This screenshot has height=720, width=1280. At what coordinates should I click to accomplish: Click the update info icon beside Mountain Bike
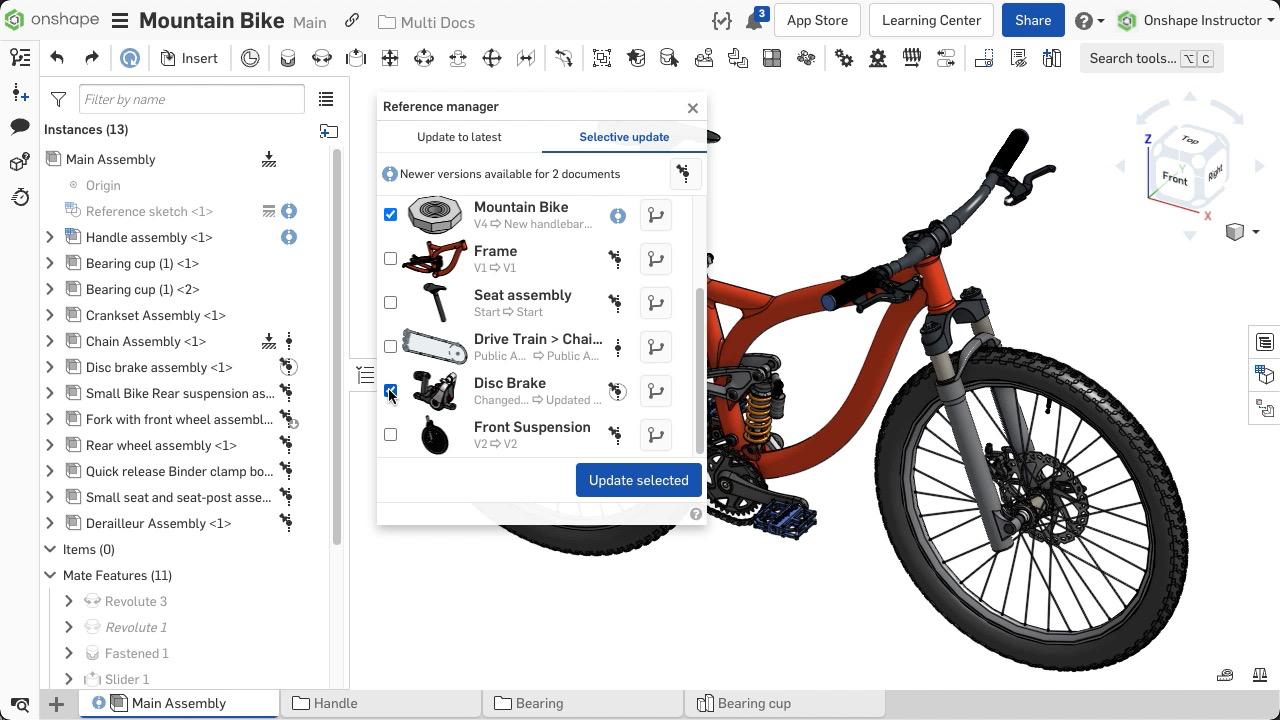617,215
